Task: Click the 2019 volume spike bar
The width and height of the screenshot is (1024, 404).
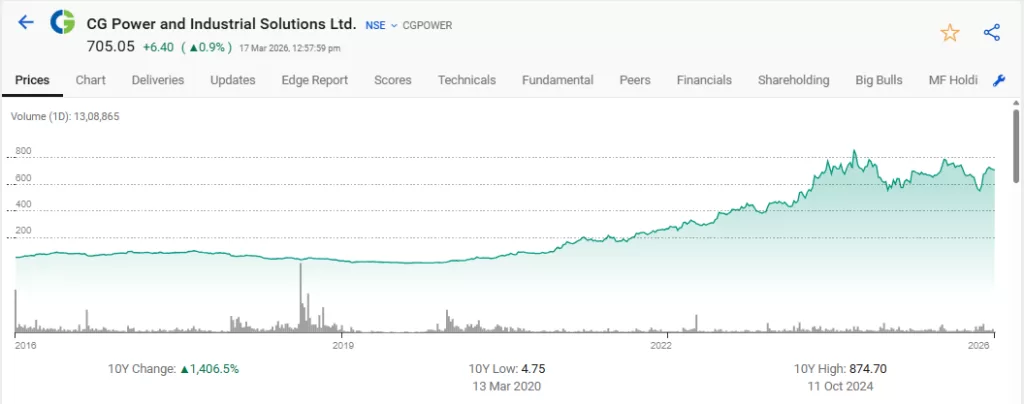Action: (x=299, y=295)
